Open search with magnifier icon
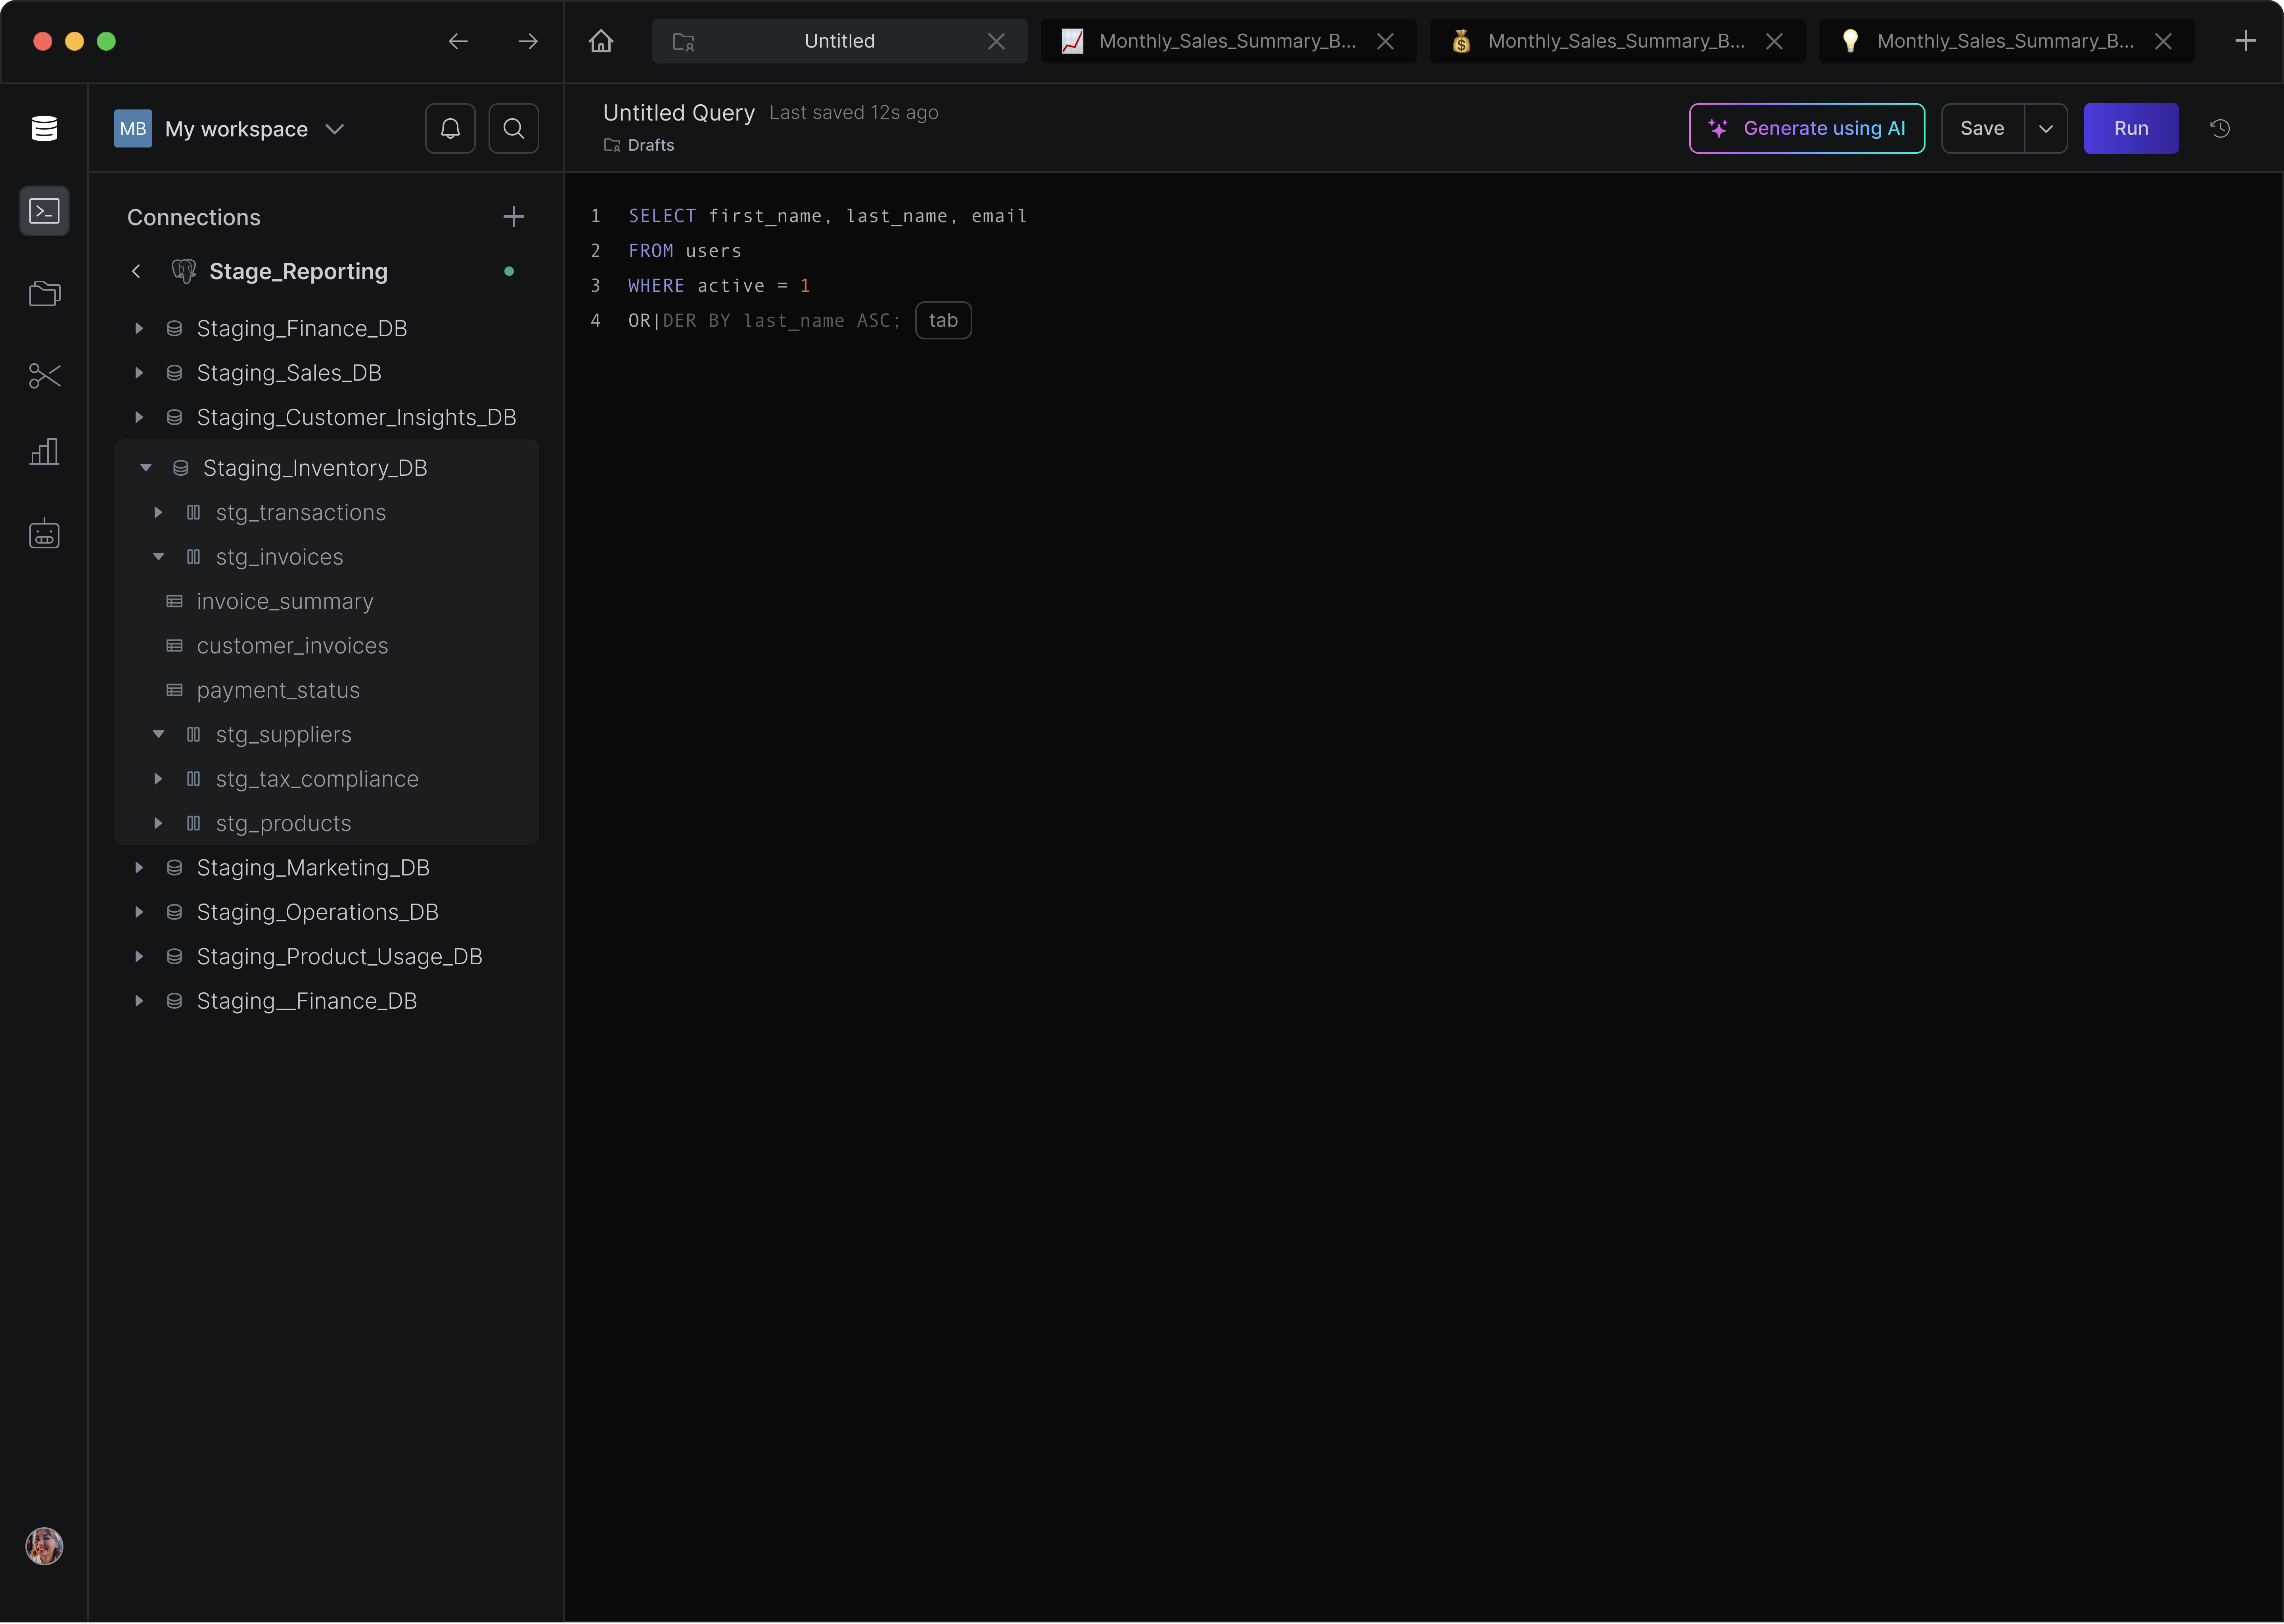Viewport: 2284px width, 1624px height. pos(513,128)
